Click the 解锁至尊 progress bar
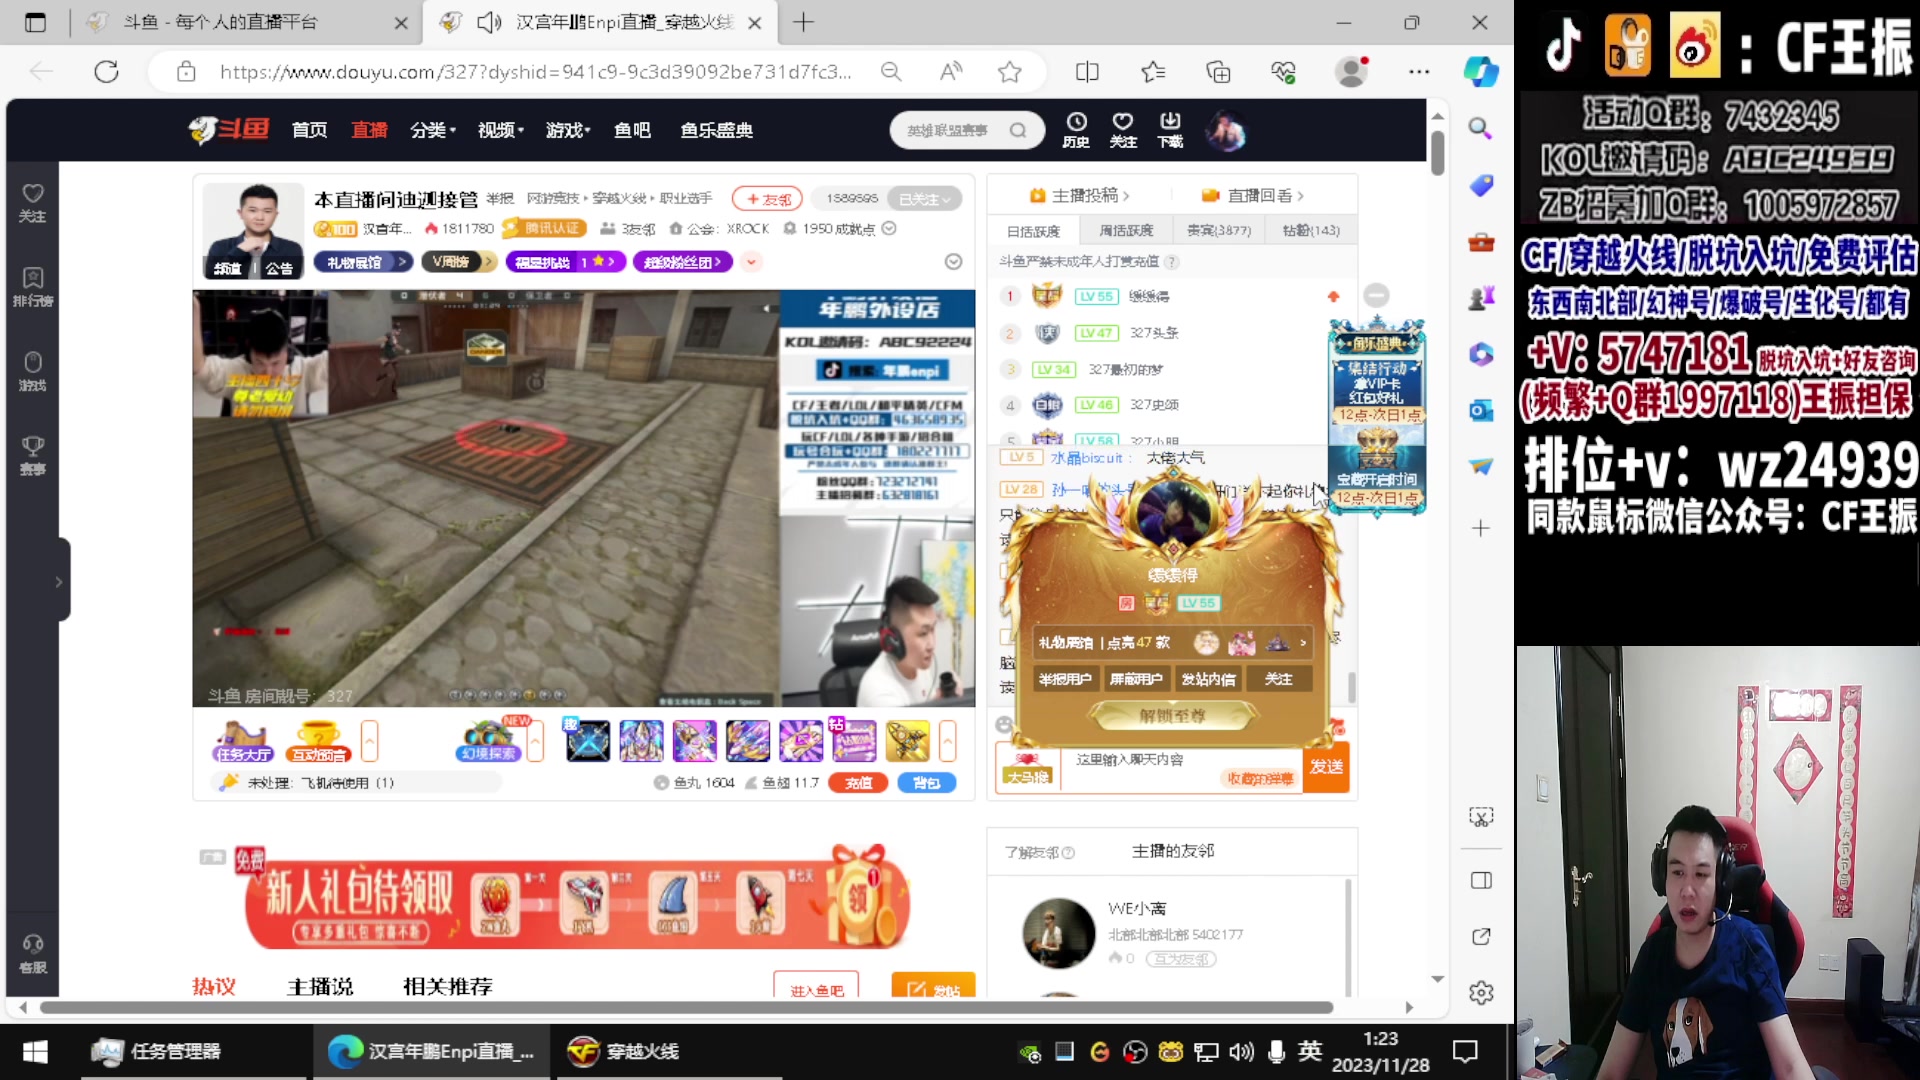 [1172, 714]
